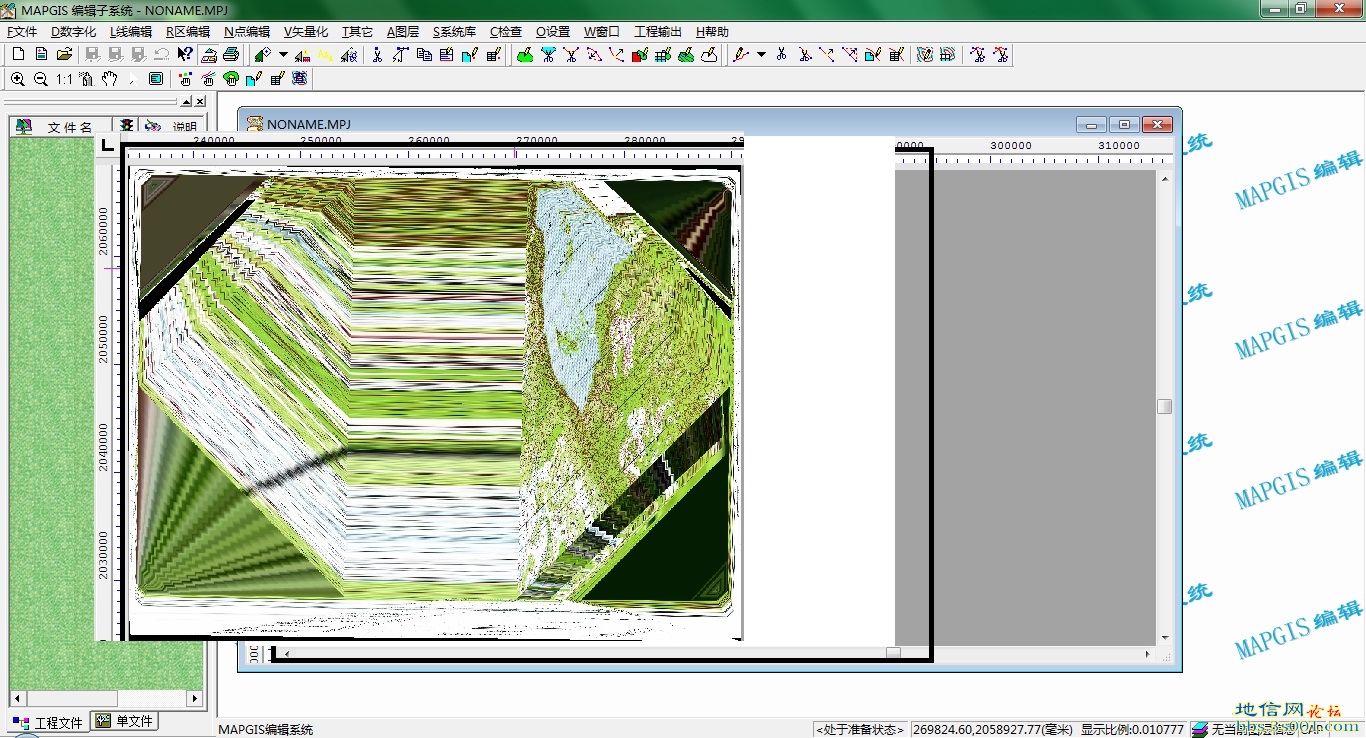Open the line tool dropdown arrow
This screenshot has height=738, width=1366.
761,54
